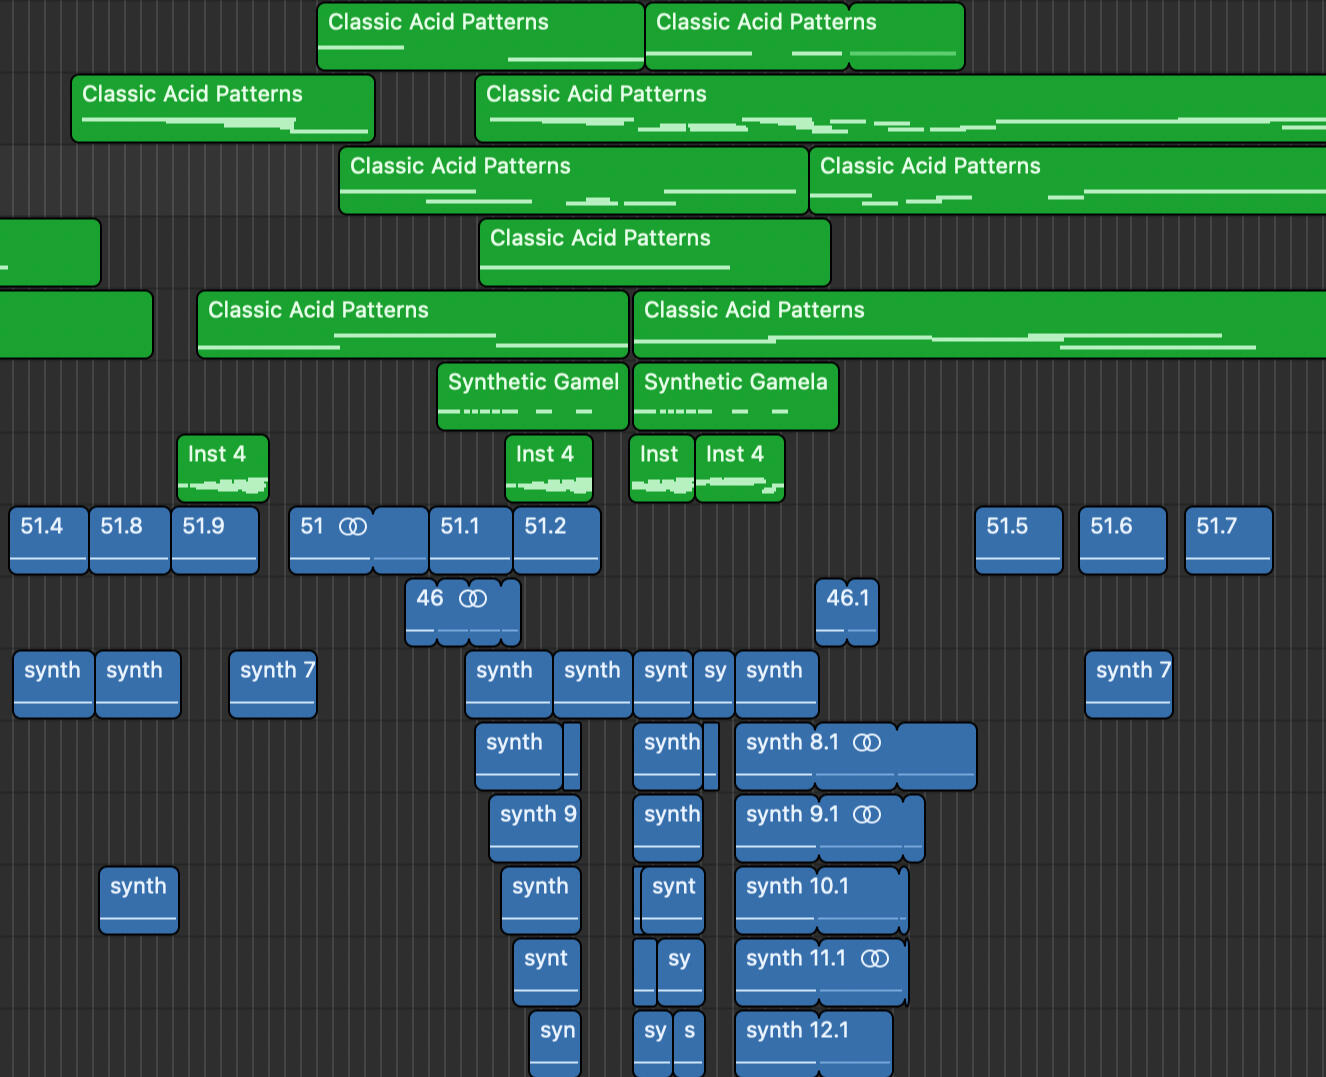Click the loop icon on synth 9.1

[866, 814]
